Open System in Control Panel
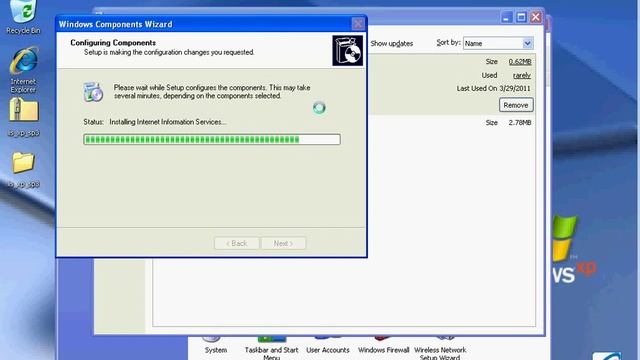This screenshot has height=360, width=640. (216, 345)
